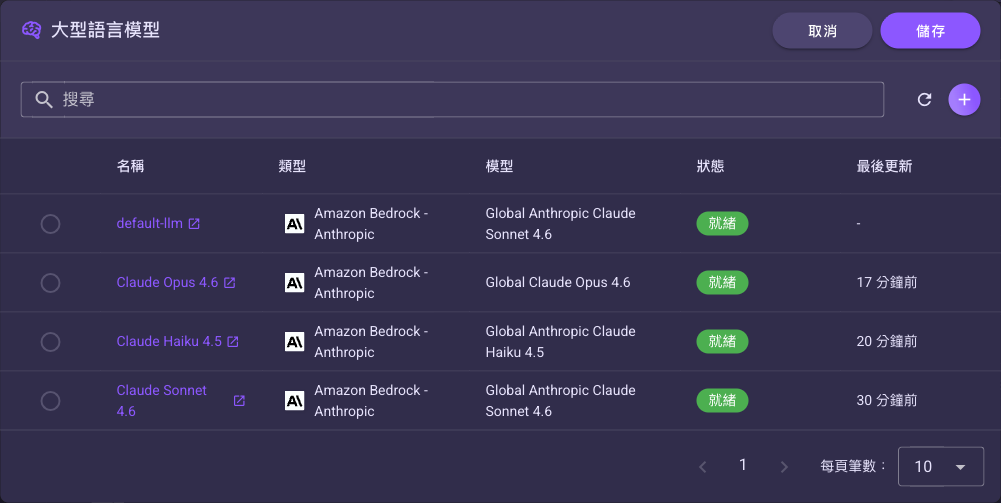The image size is (1001, 503).
Task: Go to next page arrow
Action: coord(784,467)
